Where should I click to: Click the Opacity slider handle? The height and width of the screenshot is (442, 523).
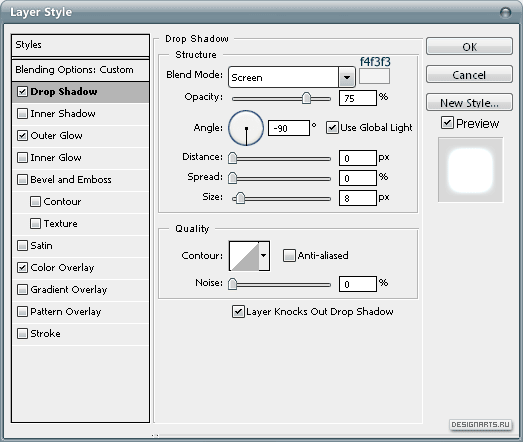click(306, 98)
